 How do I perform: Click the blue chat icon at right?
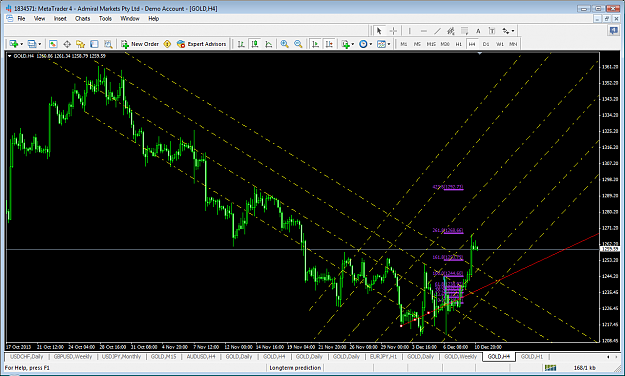pyautogui.click(x=613, y=31)
